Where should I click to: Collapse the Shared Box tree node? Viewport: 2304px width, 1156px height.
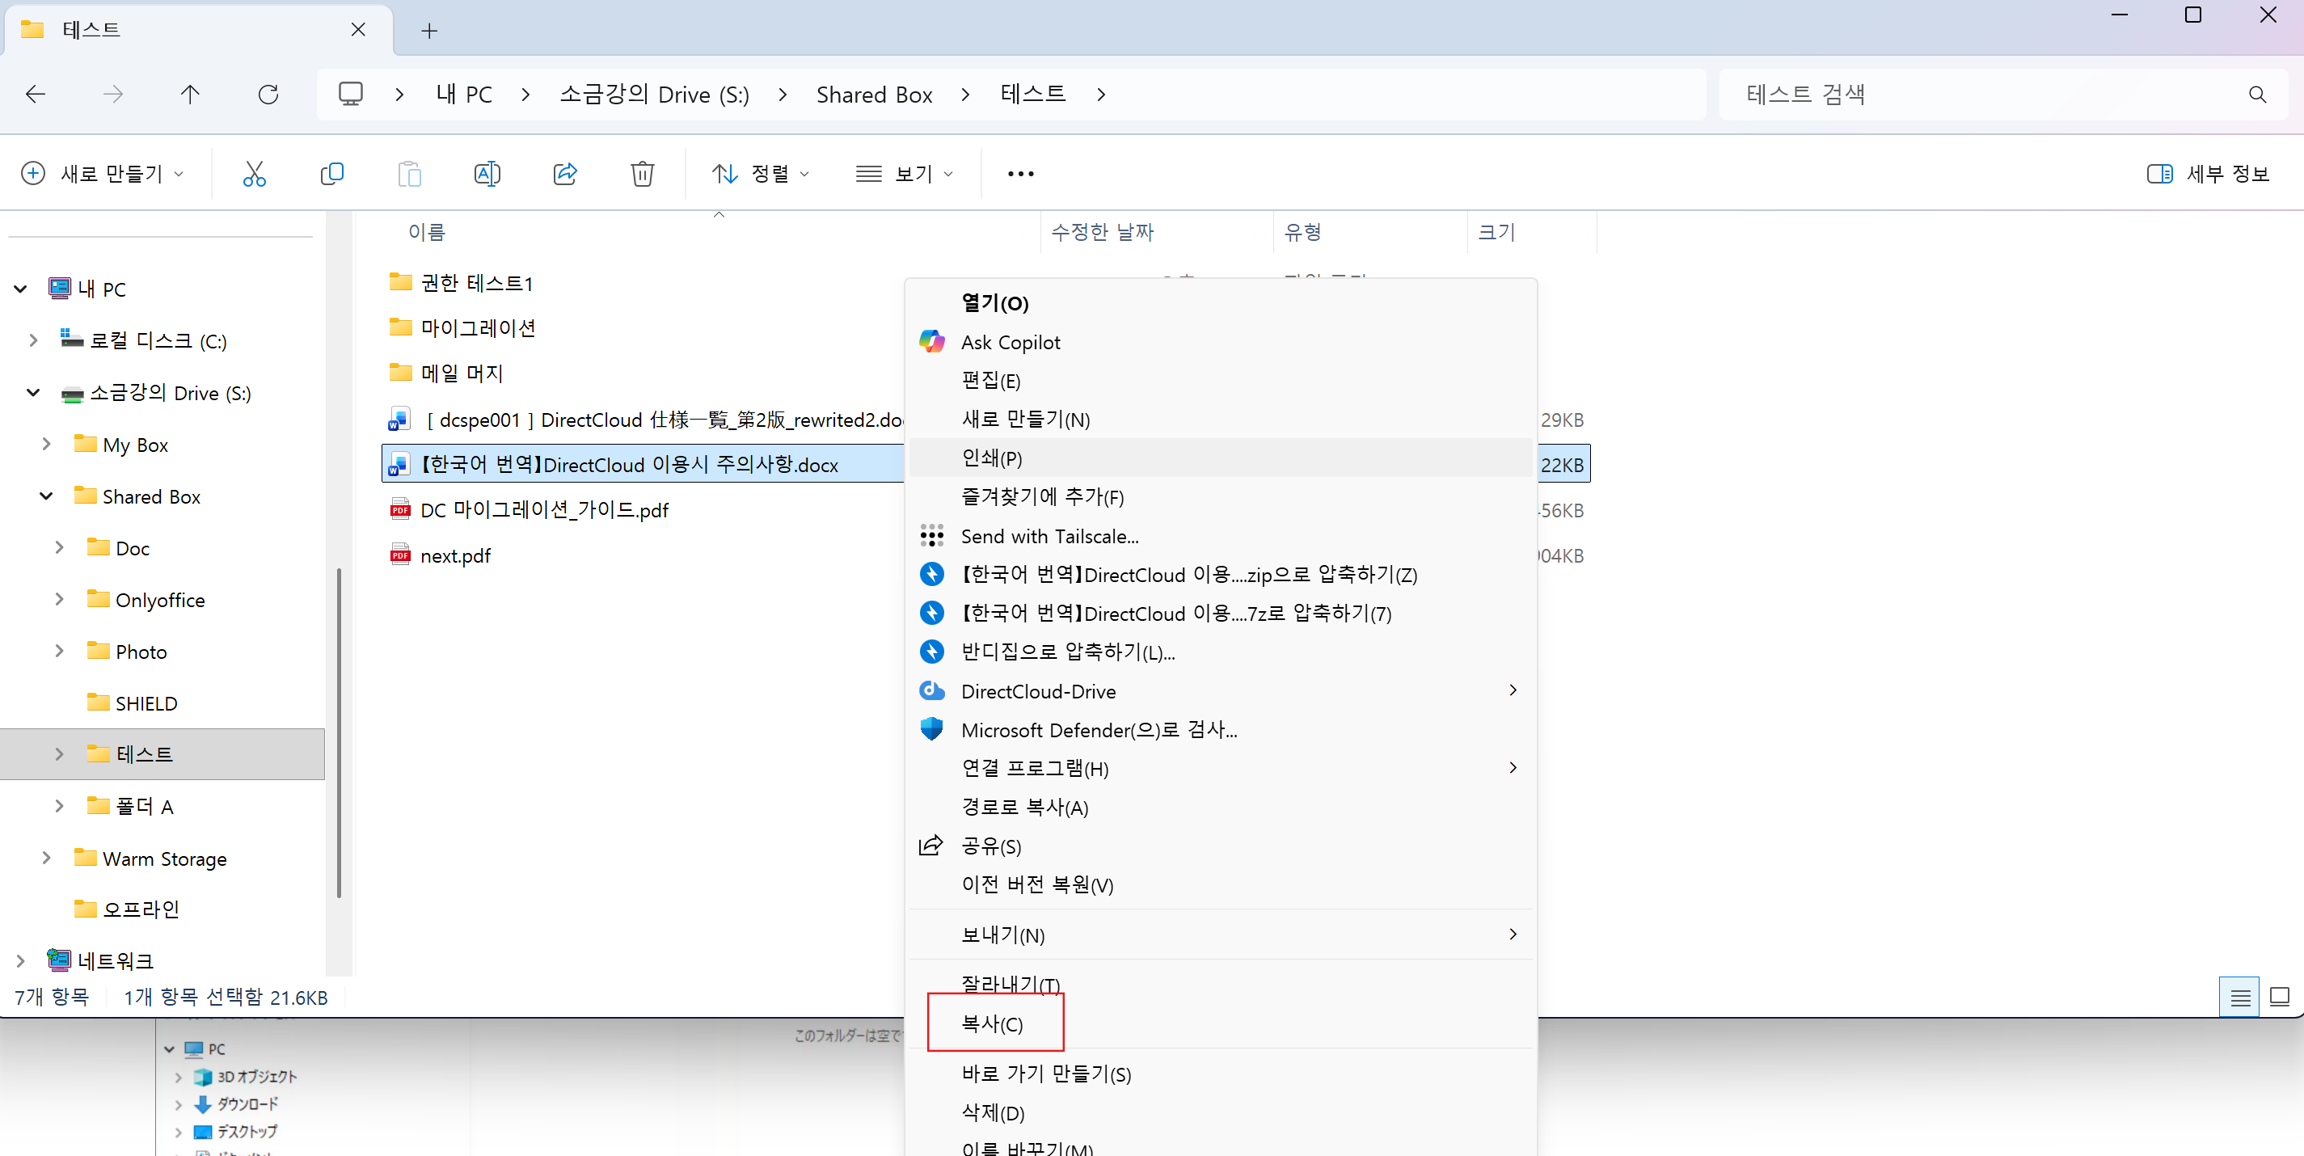(x=46, y=496)
